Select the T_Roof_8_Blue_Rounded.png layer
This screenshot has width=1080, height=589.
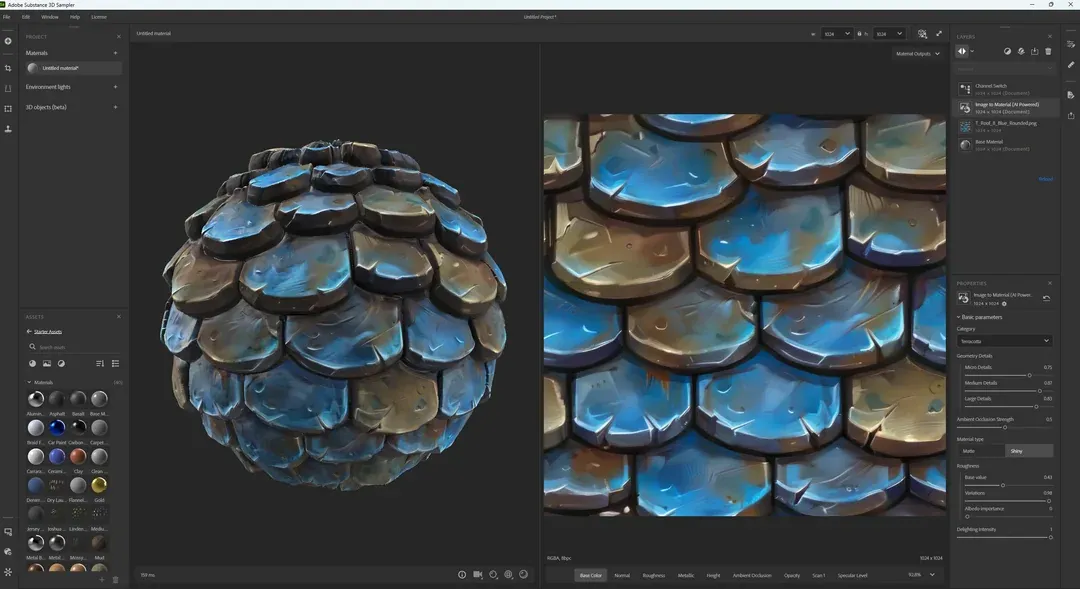1000,126
